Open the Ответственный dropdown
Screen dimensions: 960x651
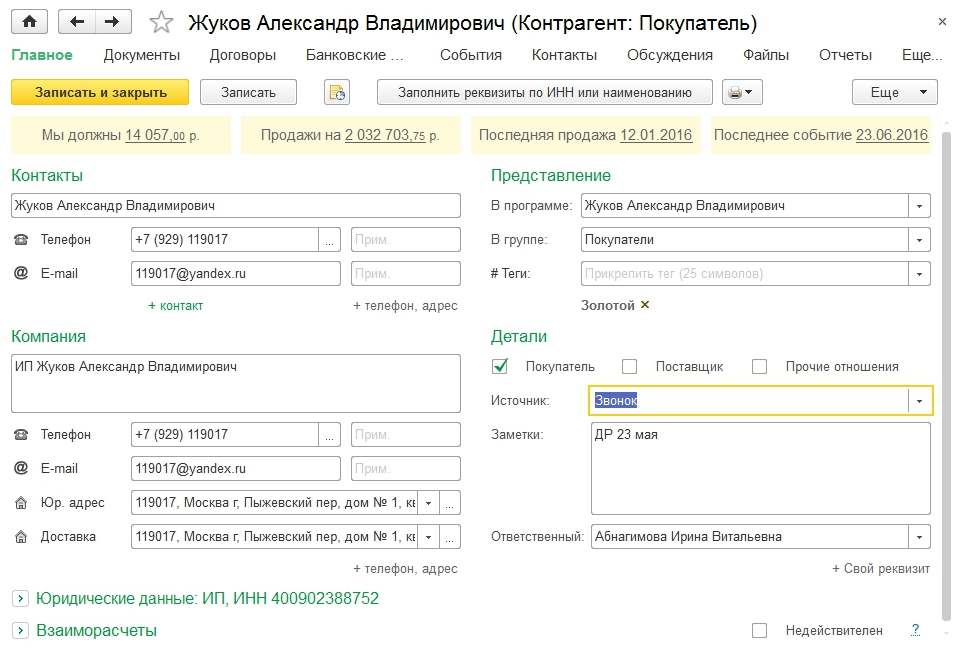pos(919,536)
